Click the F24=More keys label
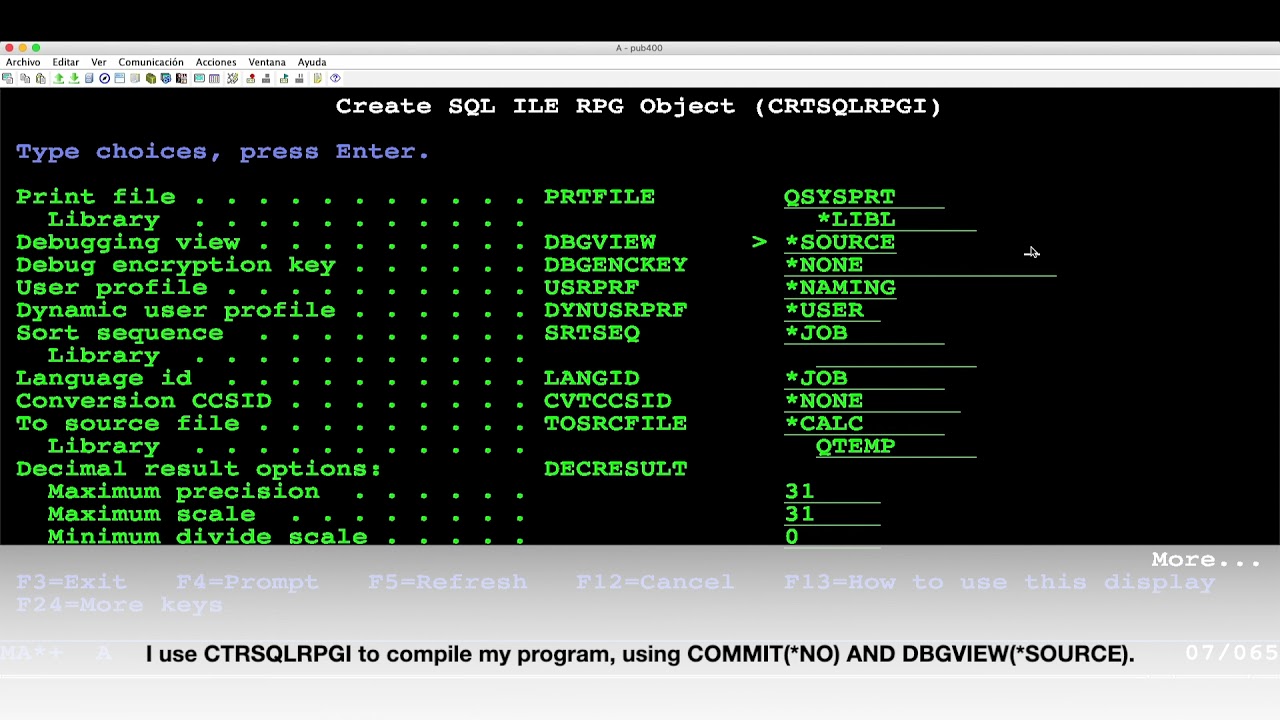The width and height of the screenshot is (1280, 720). [120, 605]
